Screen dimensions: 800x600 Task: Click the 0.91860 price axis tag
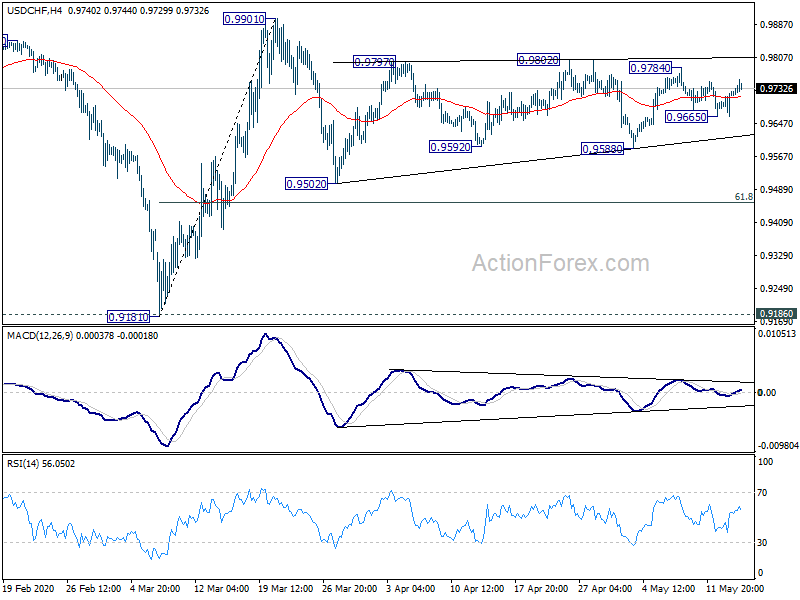pyautogui.click(x=776, y=314)
